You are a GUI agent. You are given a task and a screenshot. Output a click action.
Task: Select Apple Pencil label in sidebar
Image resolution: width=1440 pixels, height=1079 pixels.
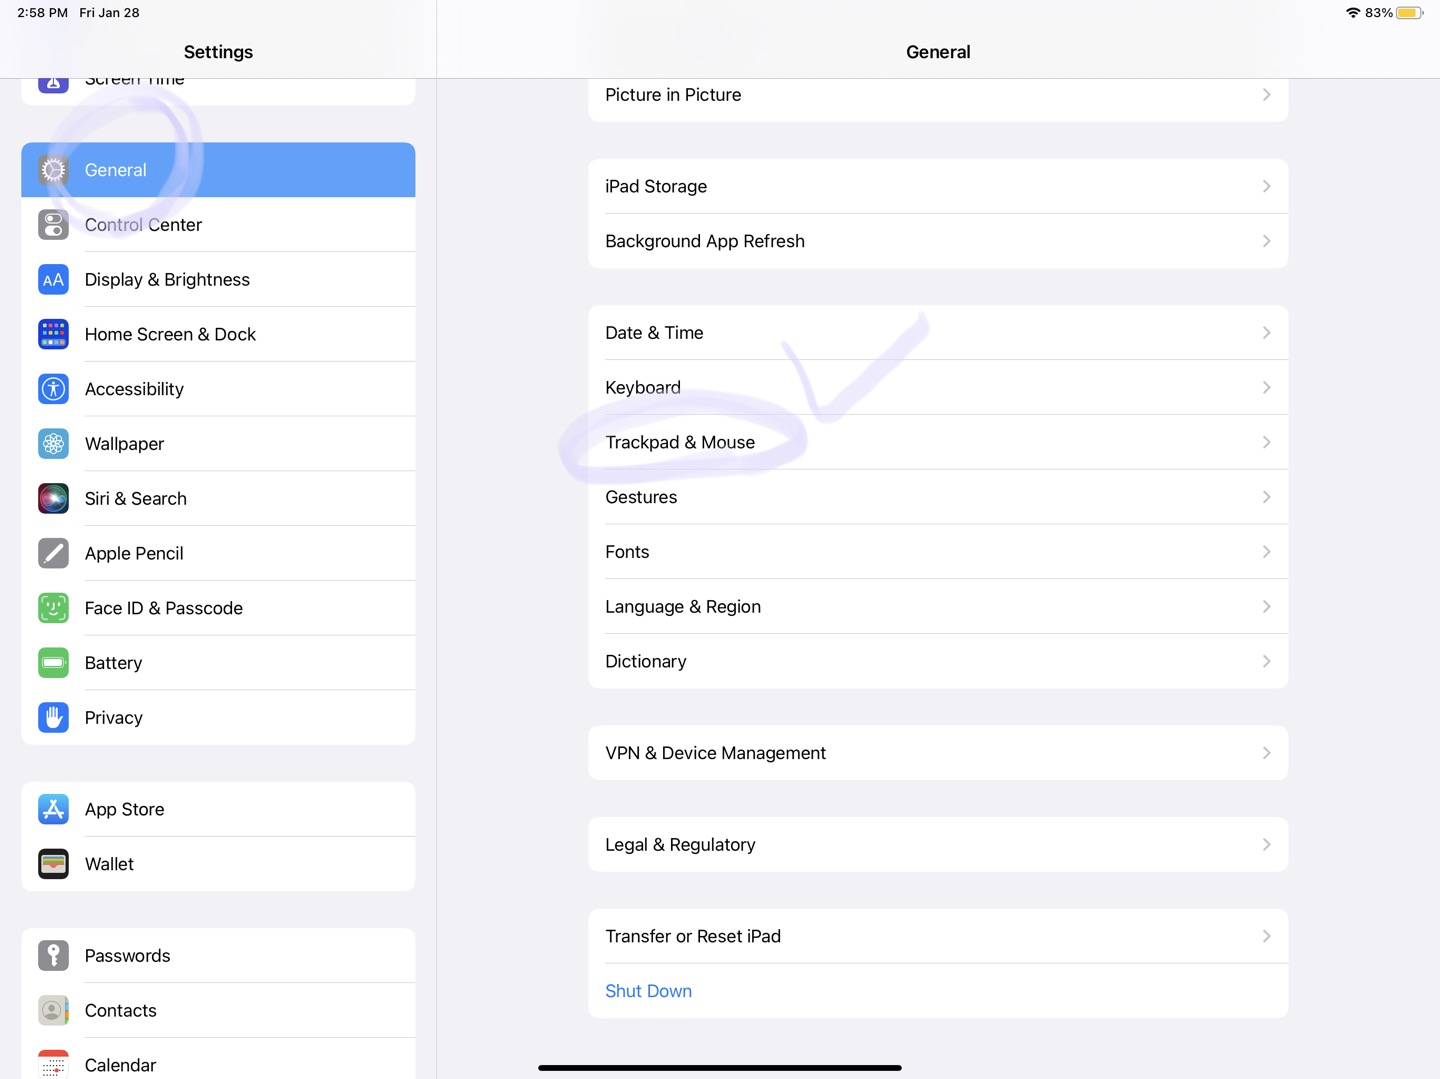[x=134, y=553]
